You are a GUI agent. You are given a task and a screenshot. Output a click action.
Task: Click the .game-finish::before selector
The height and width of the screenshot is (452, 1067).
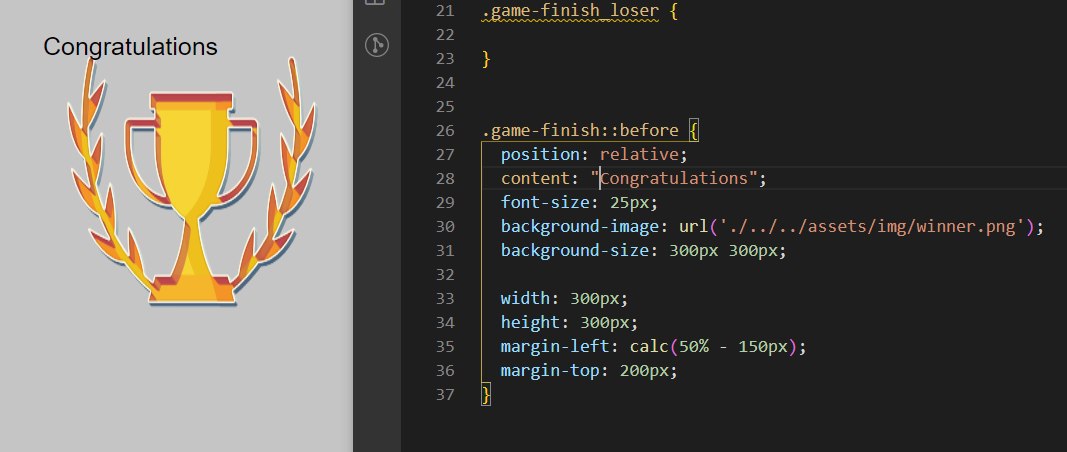coord(580,130)
